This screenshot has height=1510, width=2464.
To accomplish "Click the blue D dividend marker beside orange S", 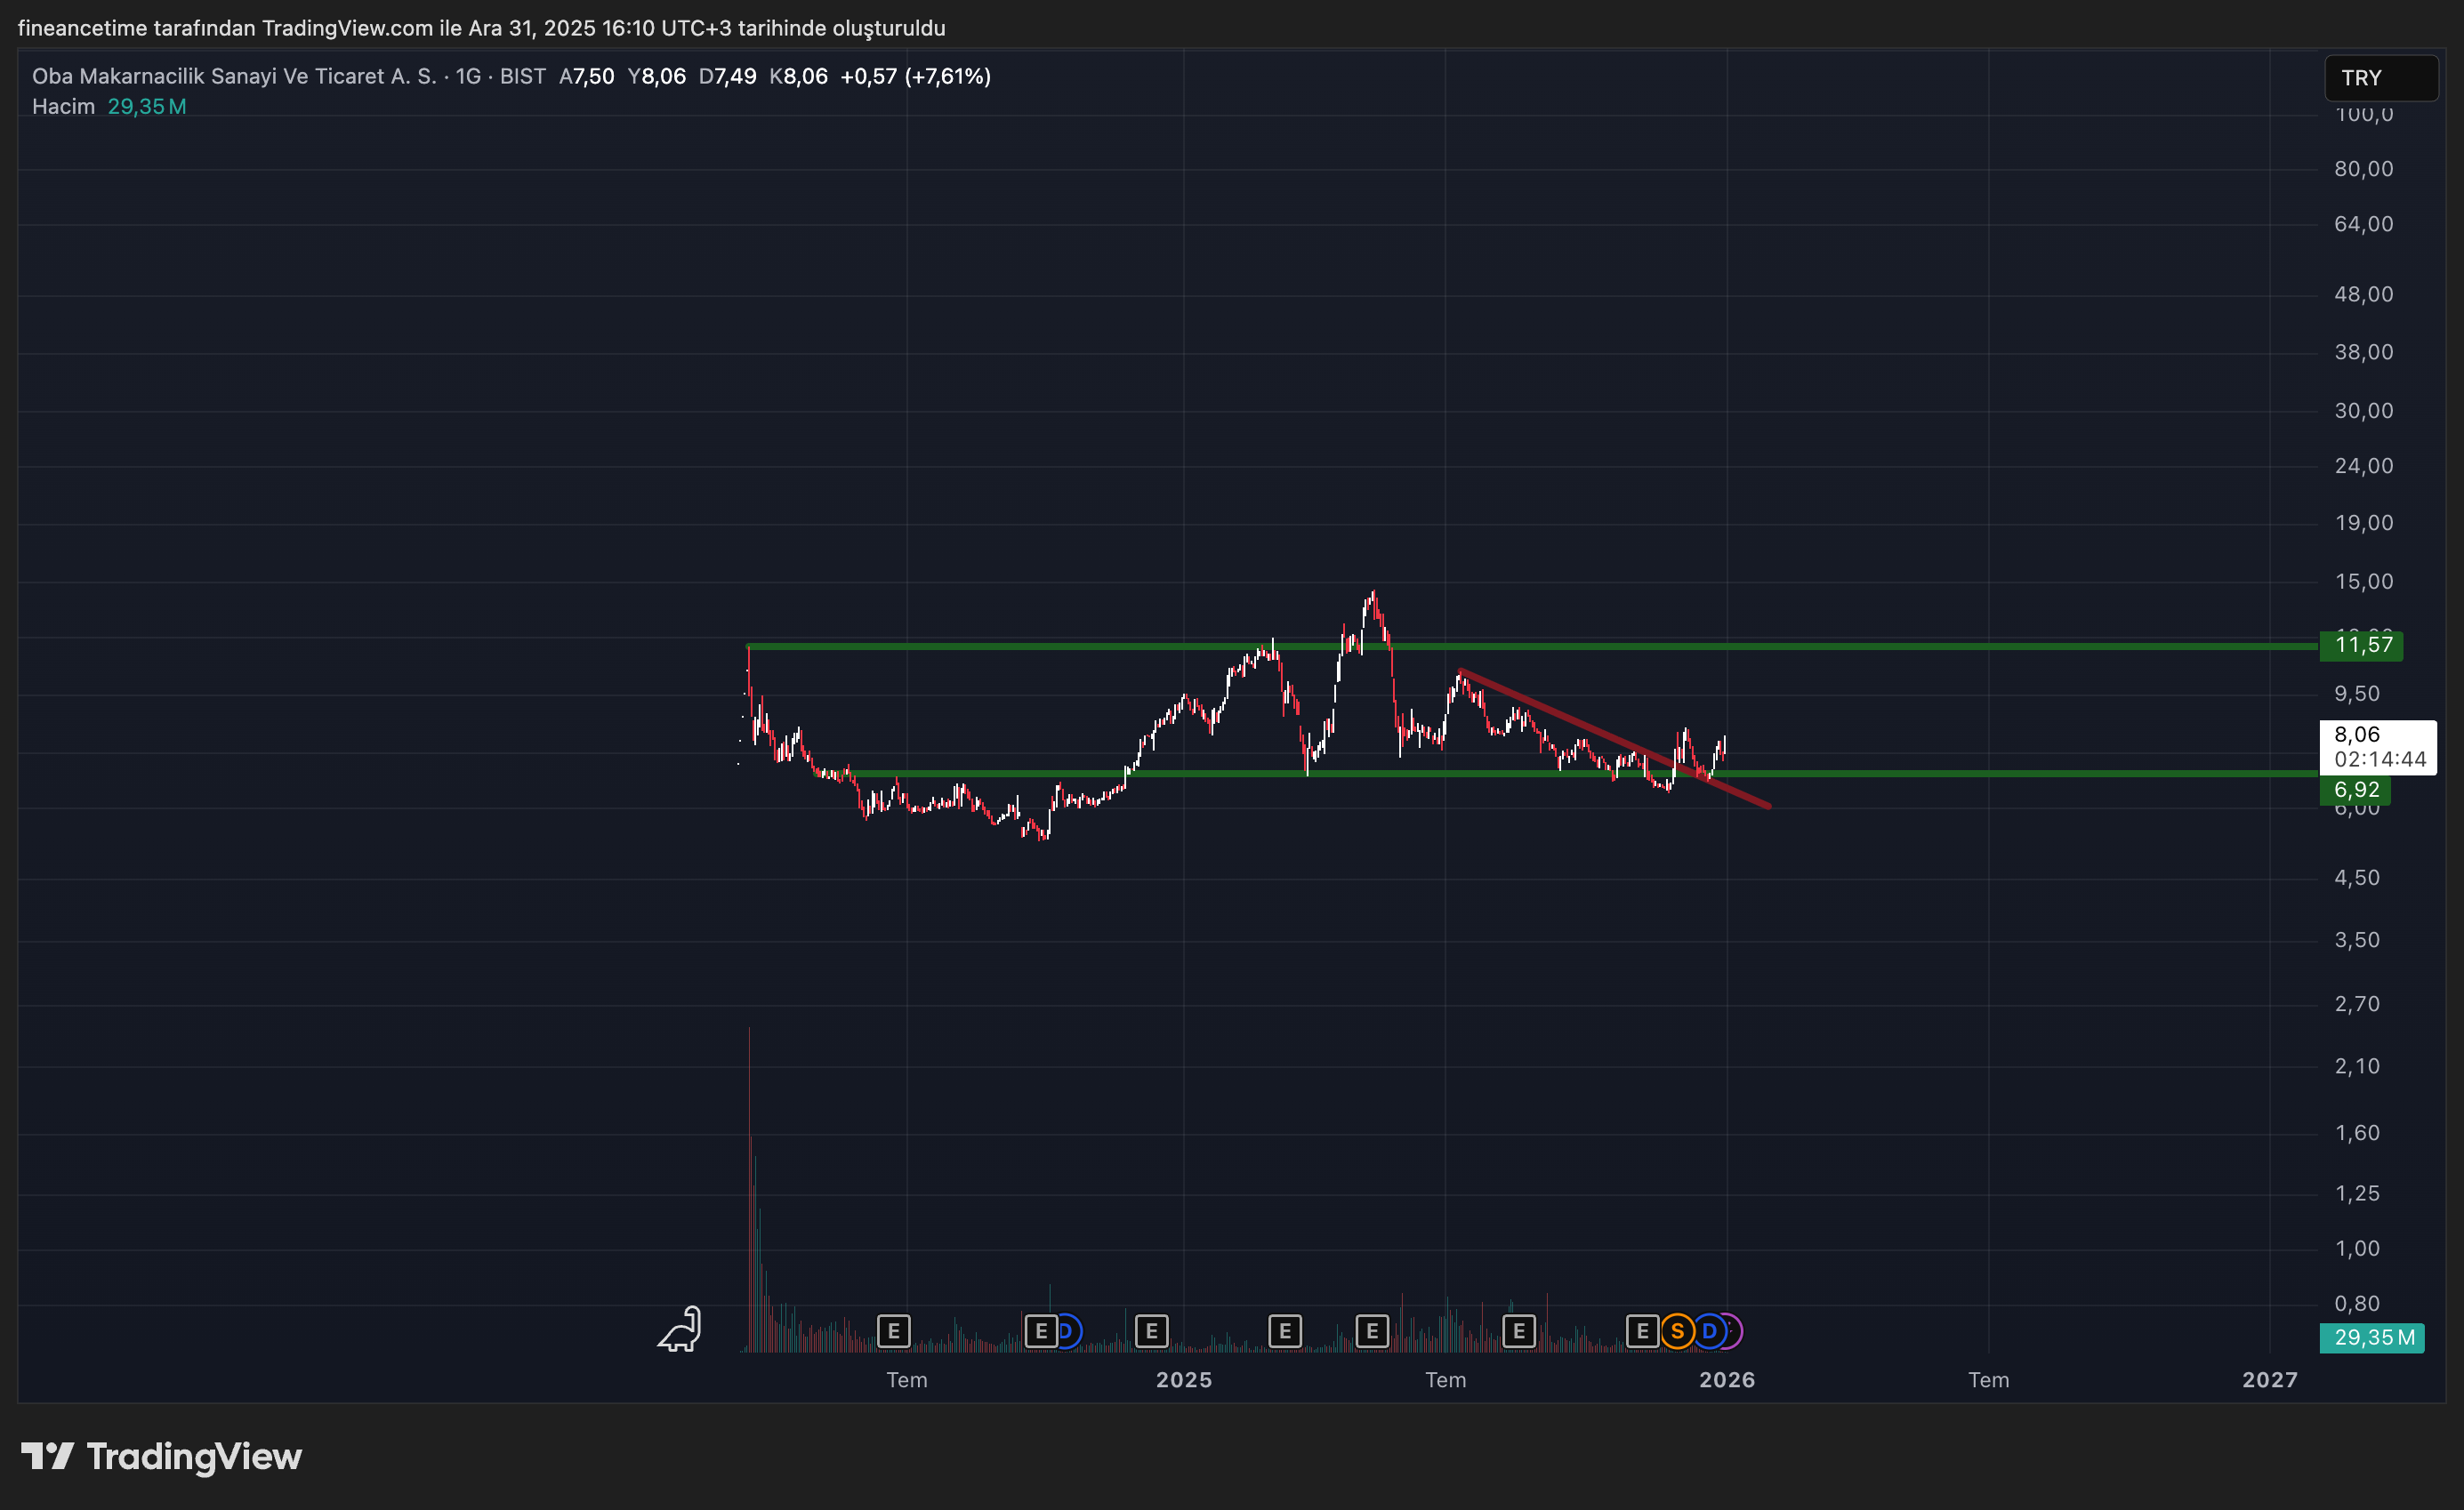I will (x=1709, y=1331).
